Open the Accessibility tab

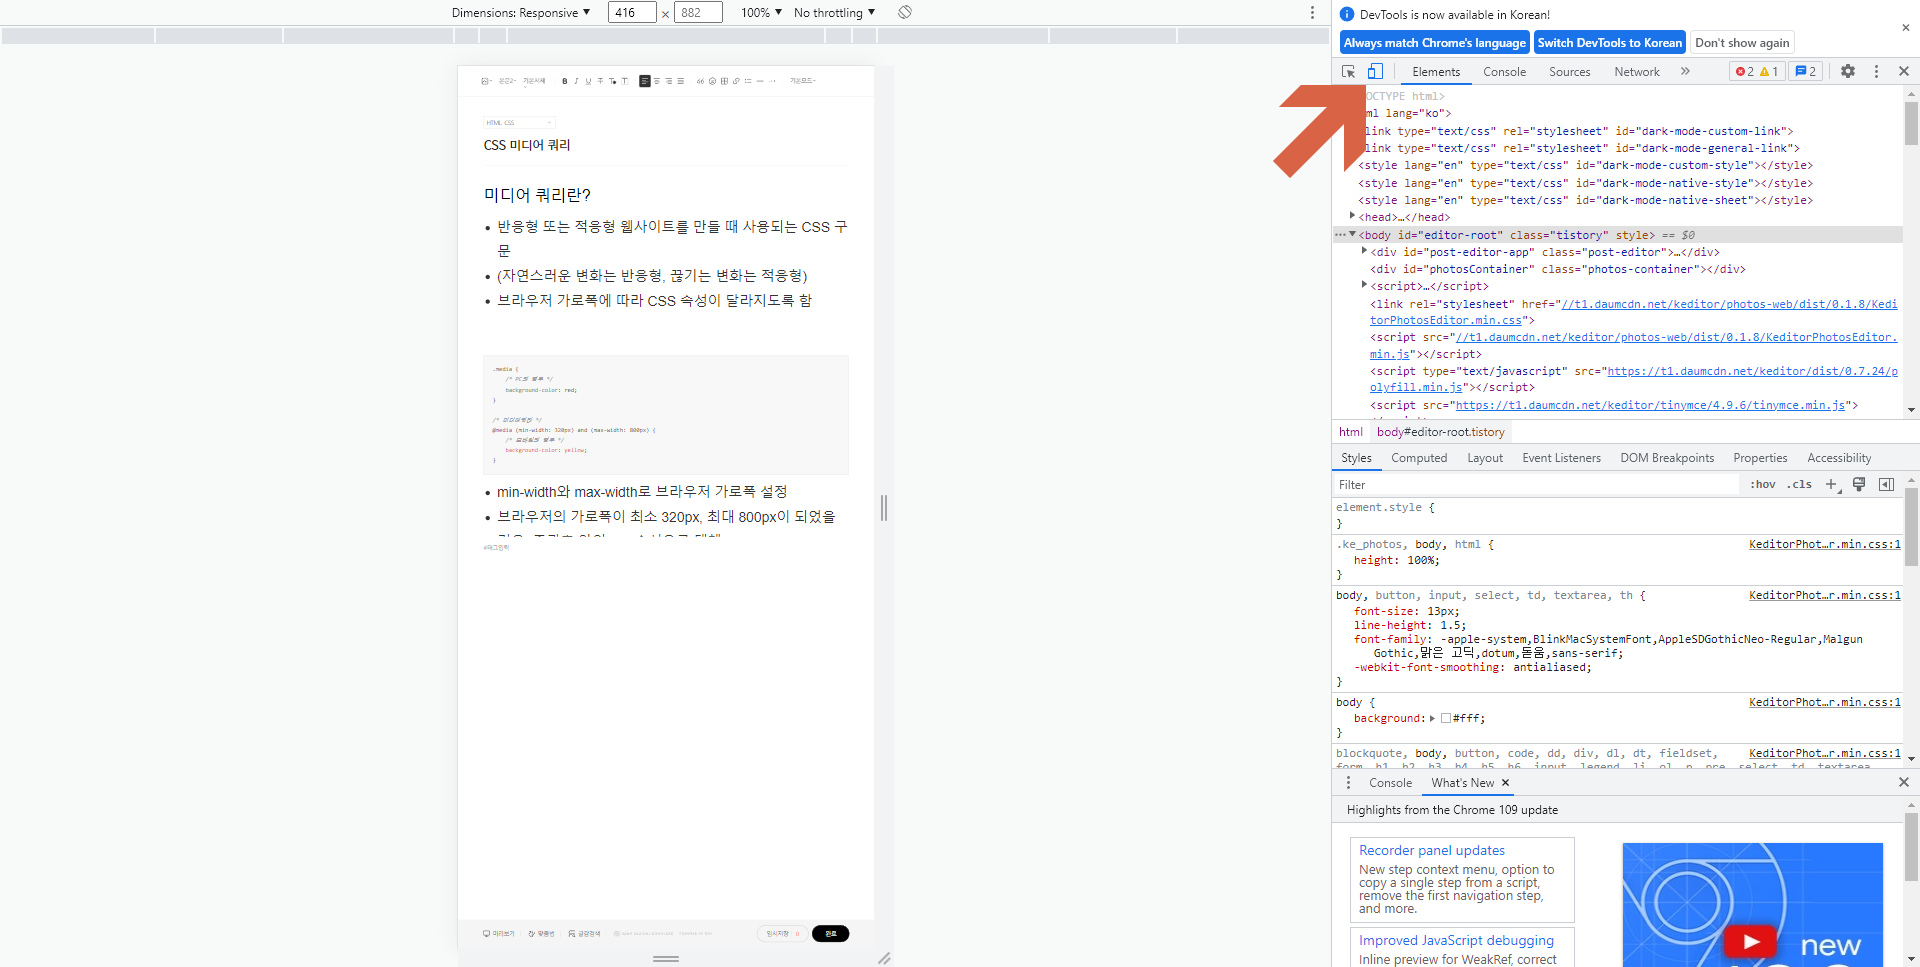click(x=1838, y=458)
